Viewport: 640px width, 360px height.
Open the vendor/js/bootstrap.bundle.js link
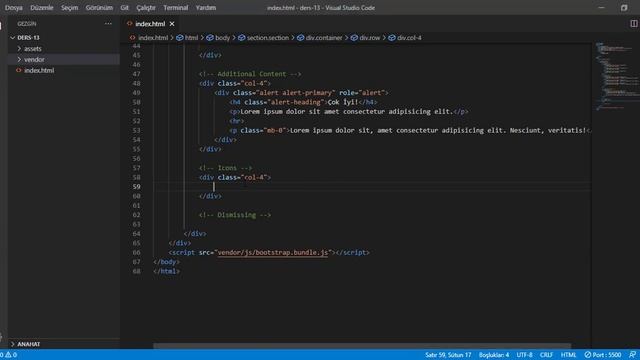point(273,253)
